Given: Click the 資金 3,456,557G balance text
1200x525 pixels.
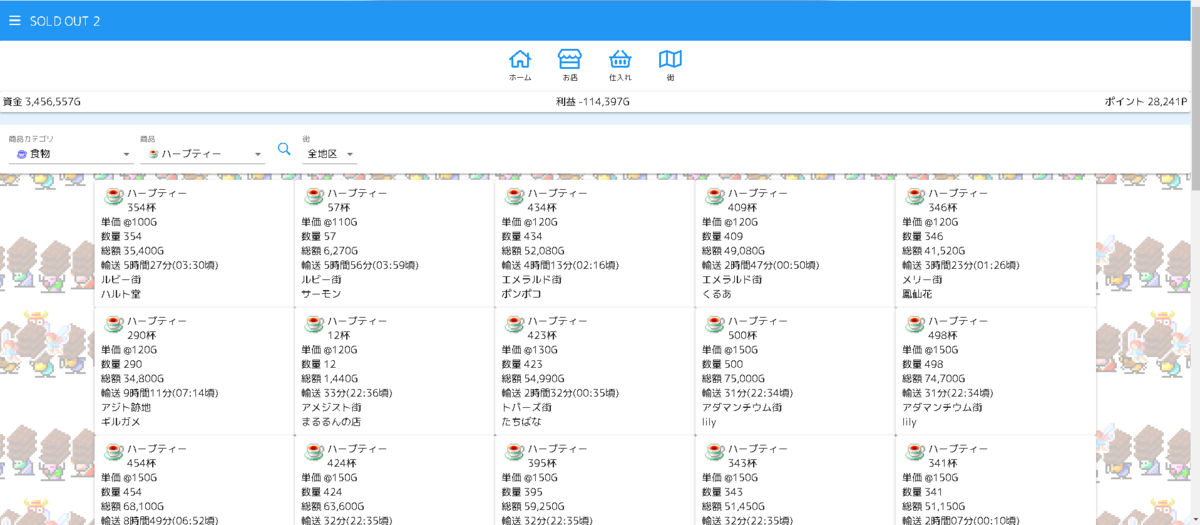Looking at the screenshot, I should tap(42, 102).
